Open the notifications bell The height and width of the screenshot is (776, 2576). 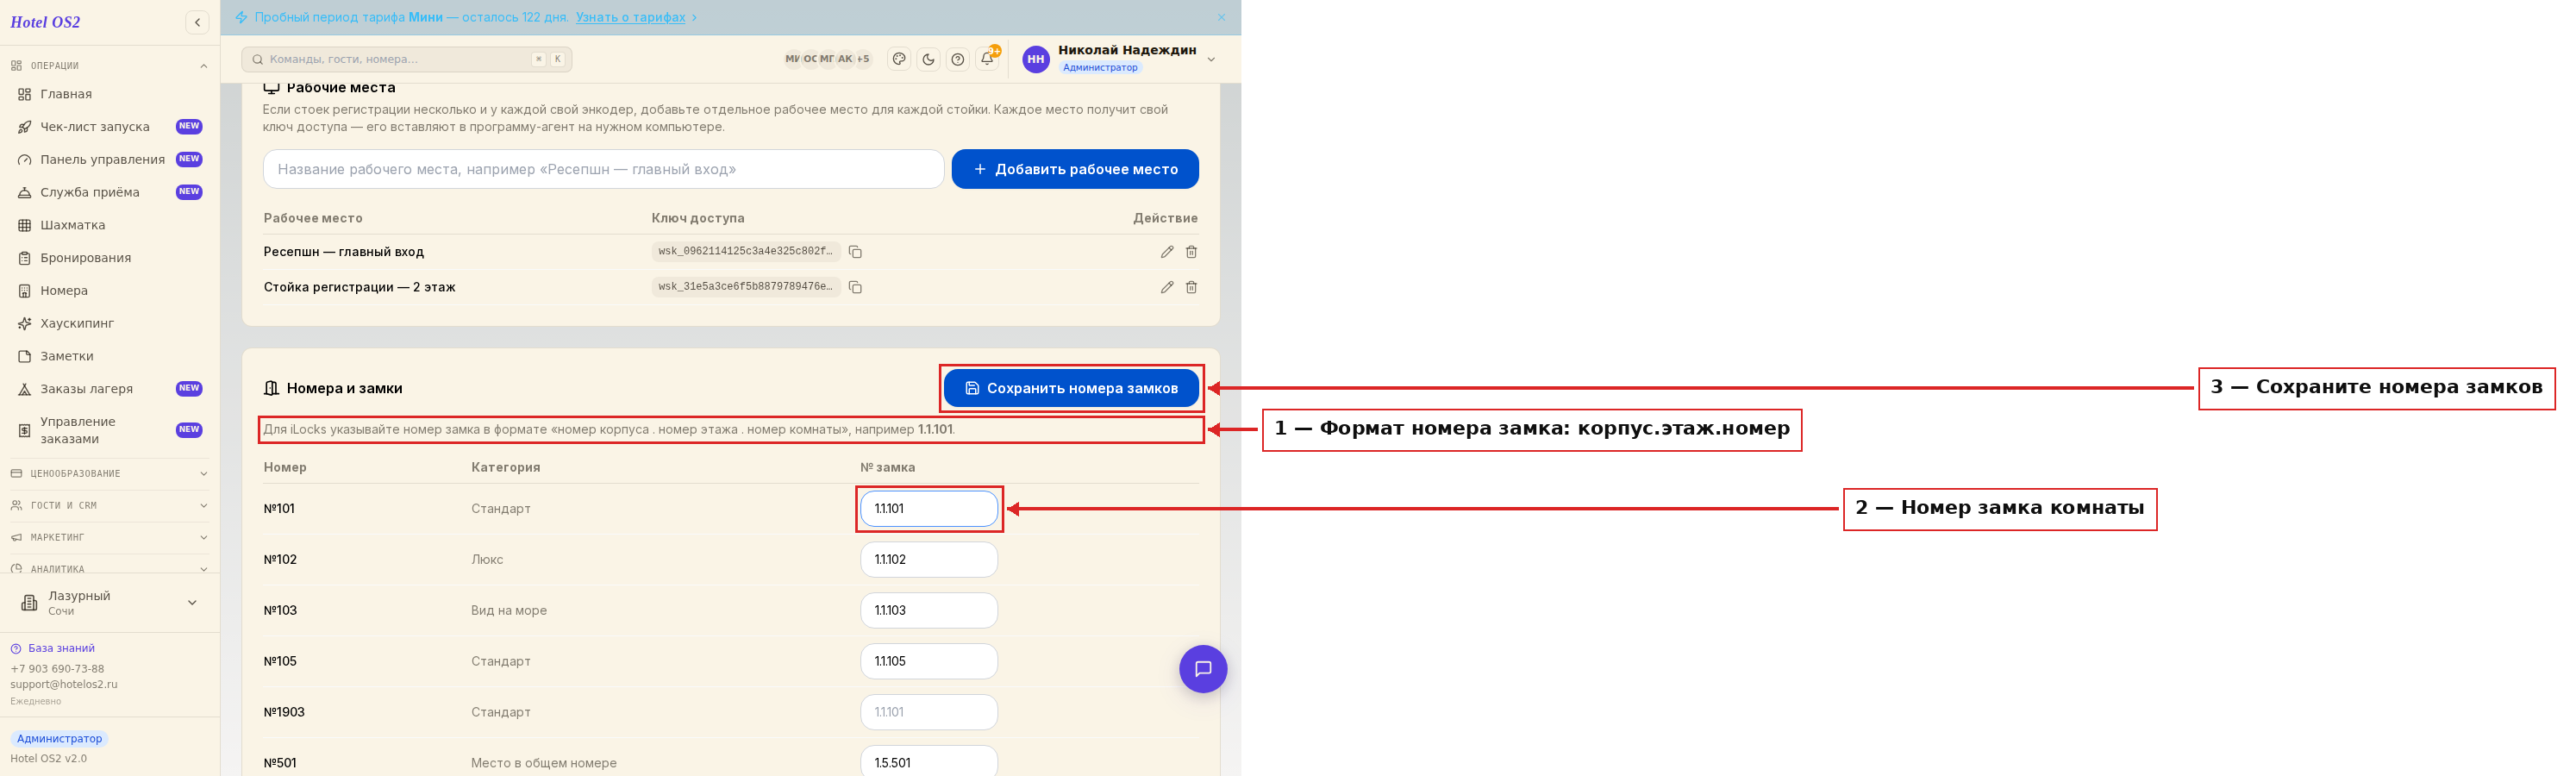988,58
